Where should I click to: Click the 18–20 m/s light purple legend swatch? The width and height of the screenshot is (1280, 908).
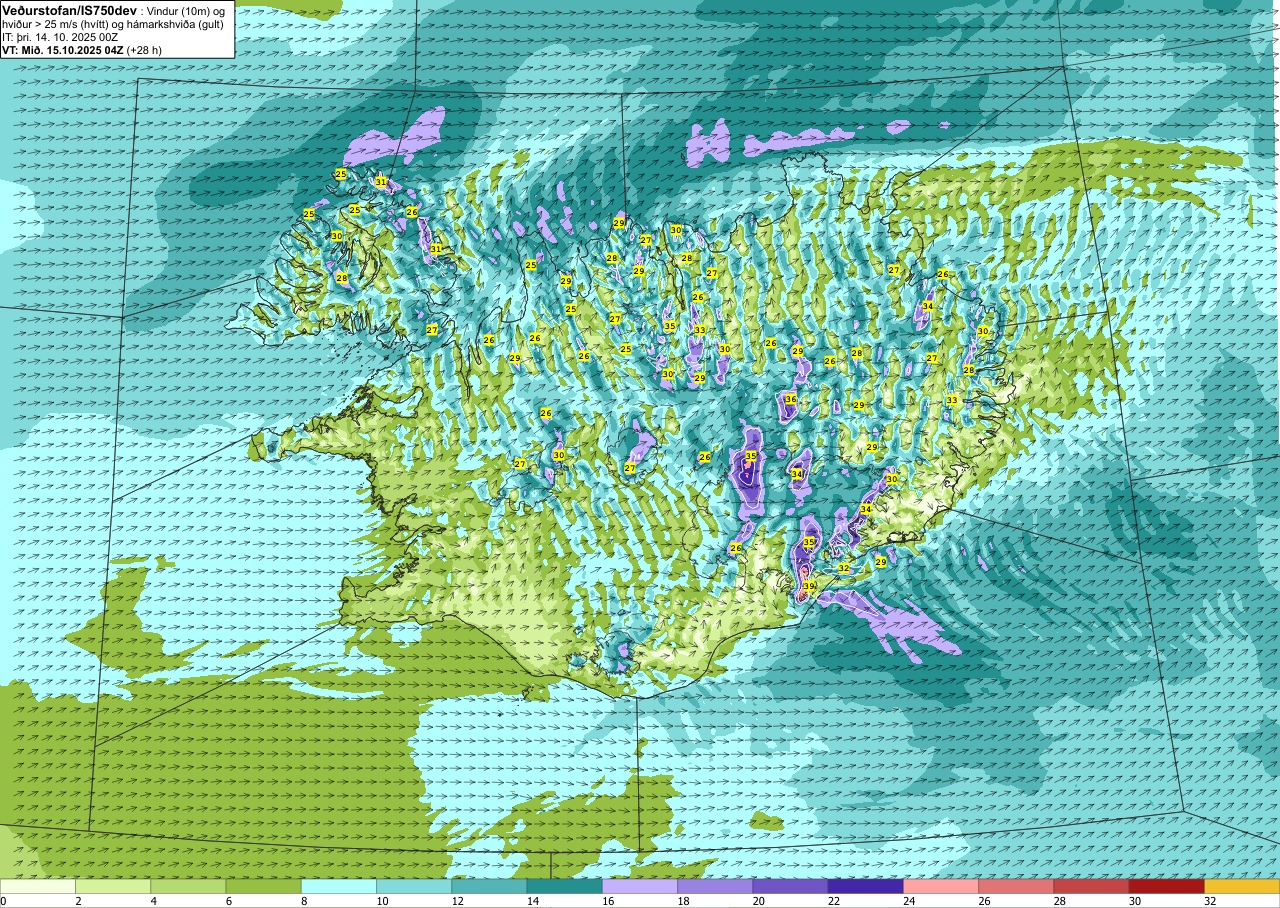[715, 886]
